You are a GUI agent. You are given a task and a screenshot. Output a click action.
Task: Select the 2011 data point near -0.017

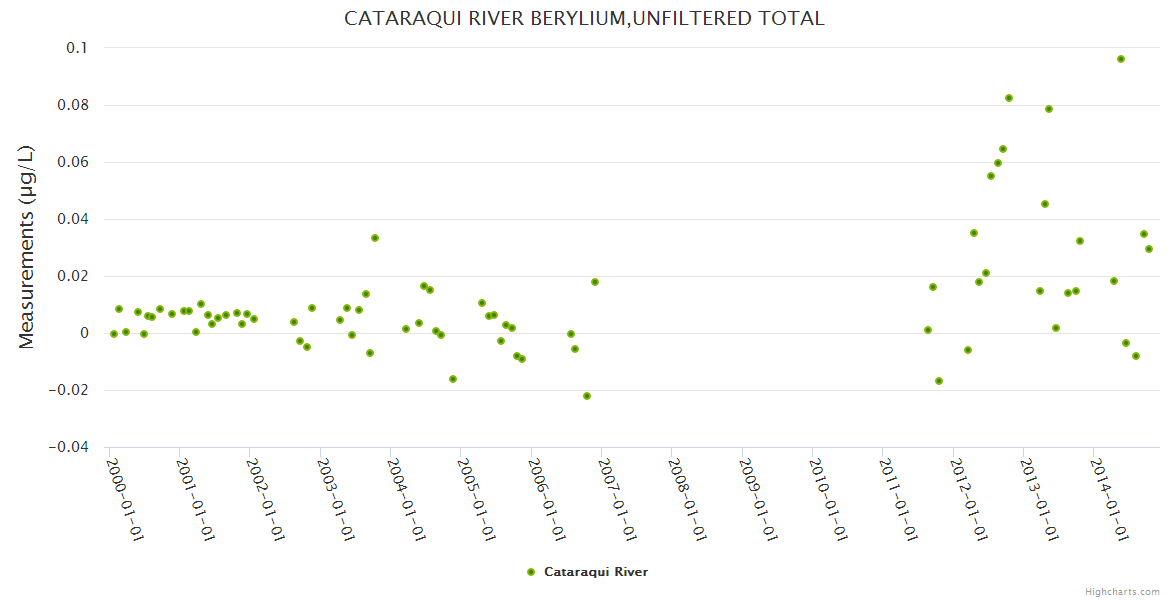point(939,381)
